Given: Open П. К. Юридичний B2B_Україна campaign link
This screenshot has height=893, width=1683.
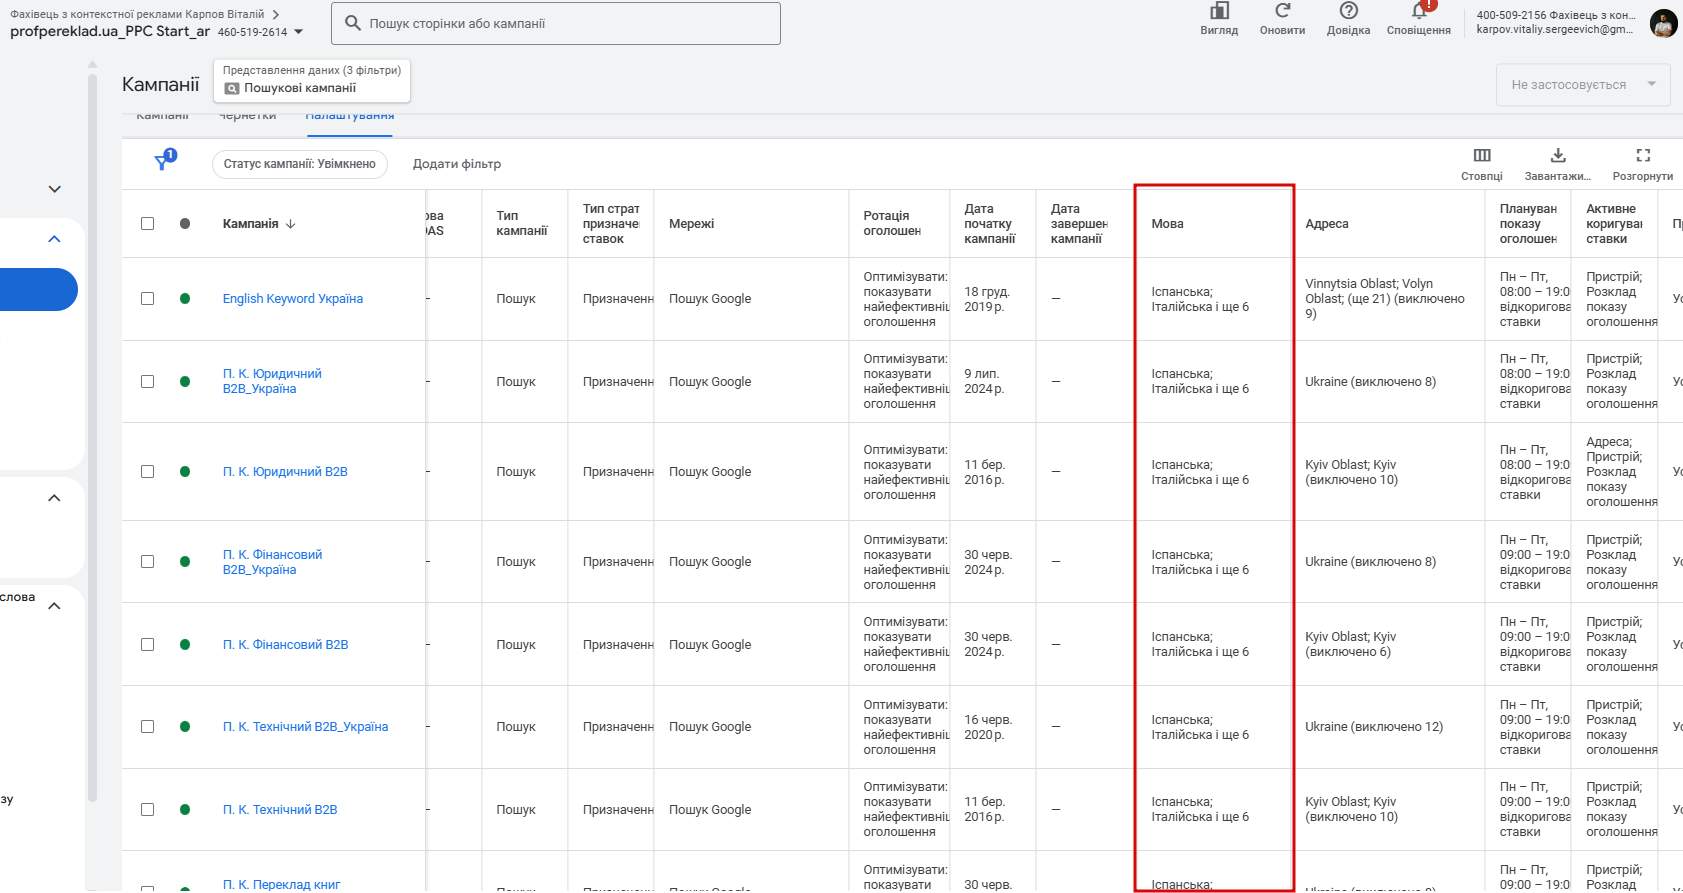Looking at the screenshot, I should click(x=272, y=381).
